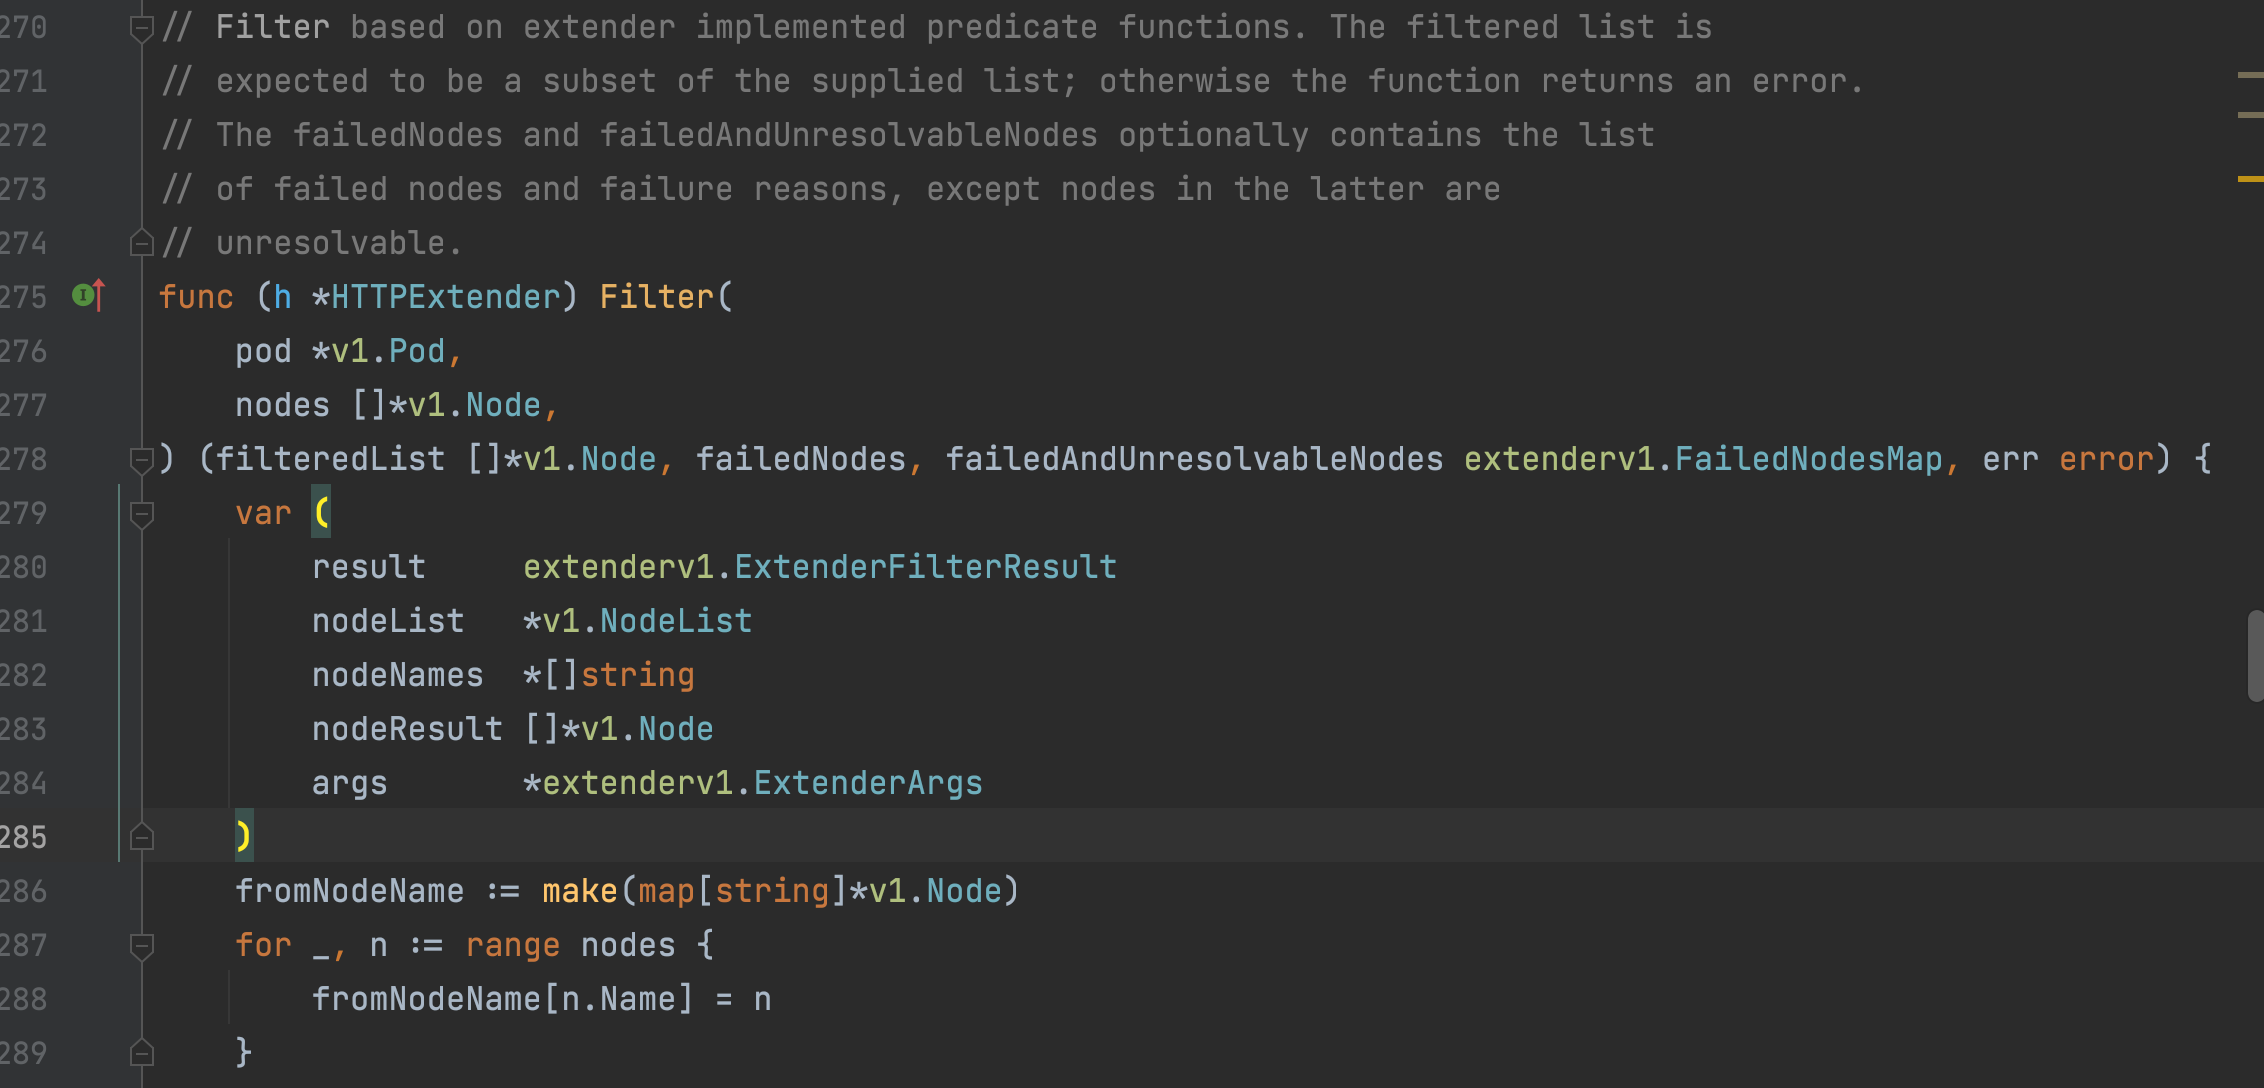The width and height of the screenshot is (2264, 1088).
Task: Click the HTTPExtender receiver type name
Action: point(445,297)
